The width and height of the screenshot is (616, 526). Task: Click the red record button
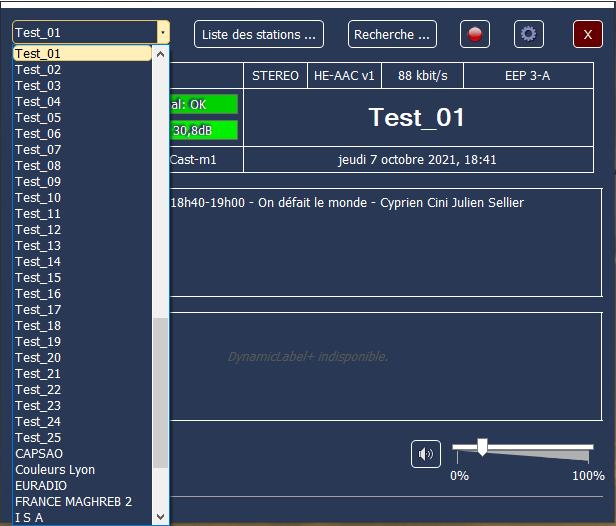point(475,34)
